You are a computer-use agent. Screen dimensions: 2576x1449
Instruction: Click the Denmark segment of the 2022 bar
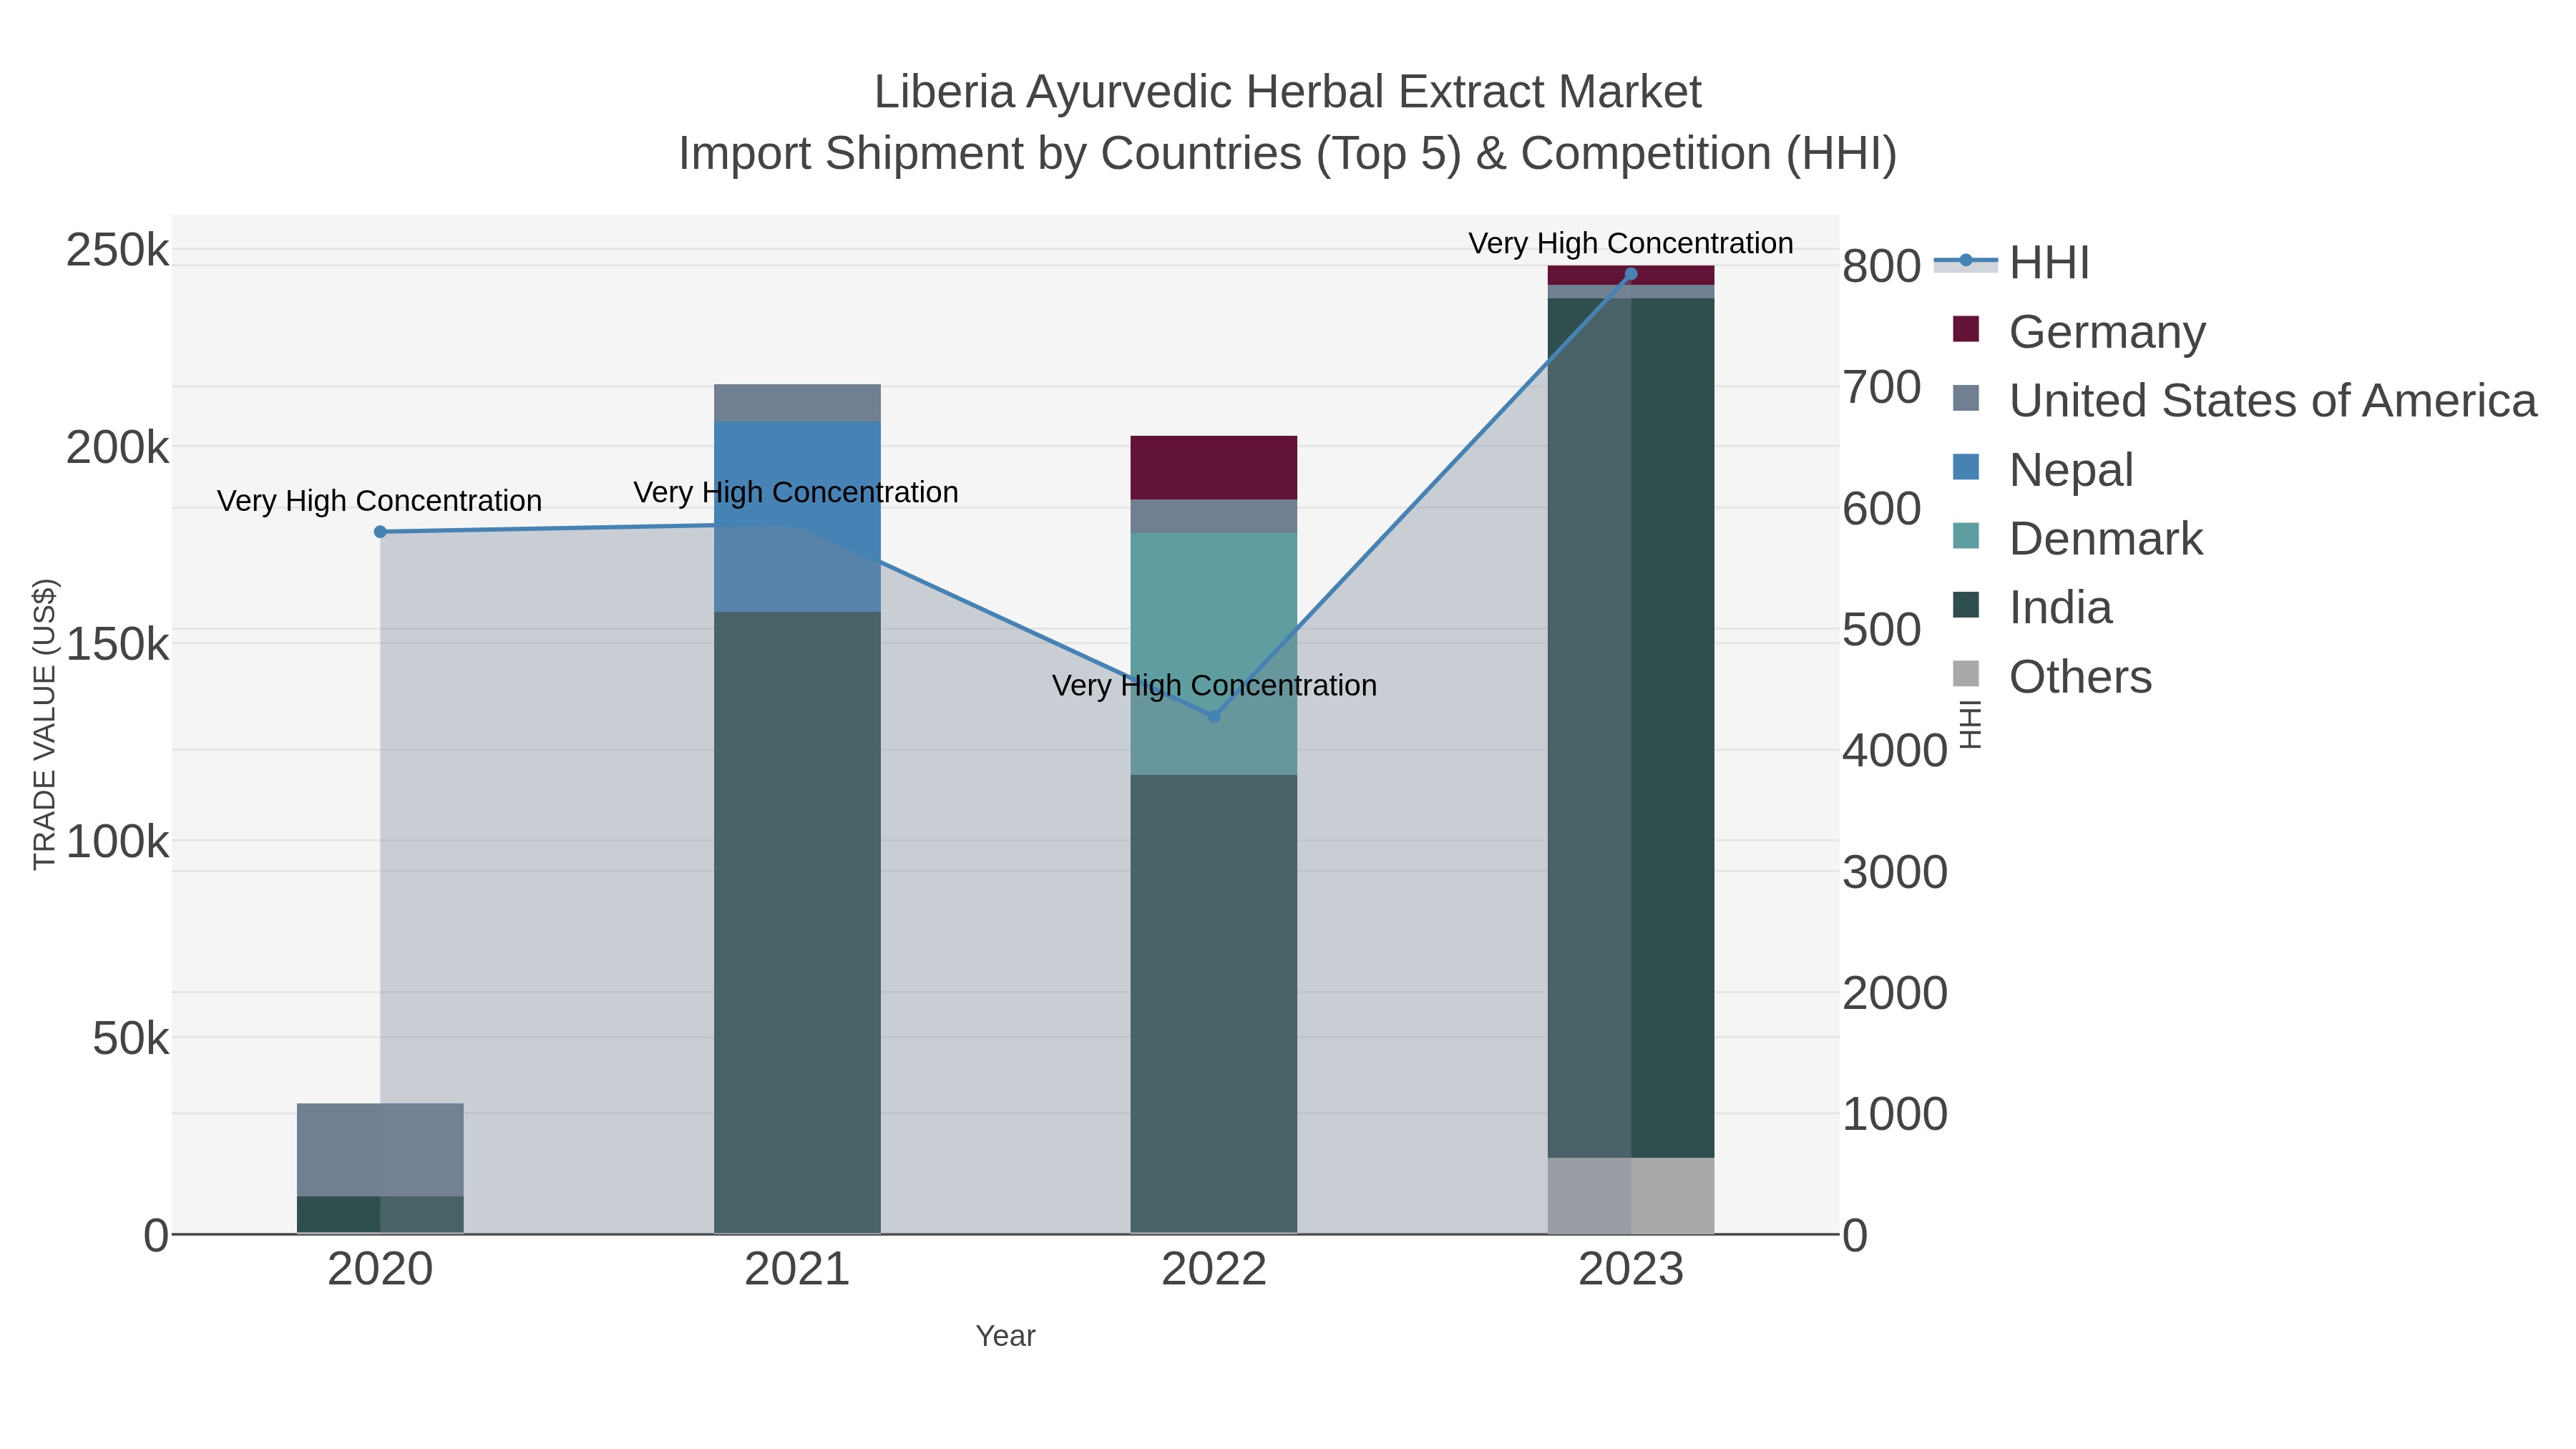click(1214, 654)
